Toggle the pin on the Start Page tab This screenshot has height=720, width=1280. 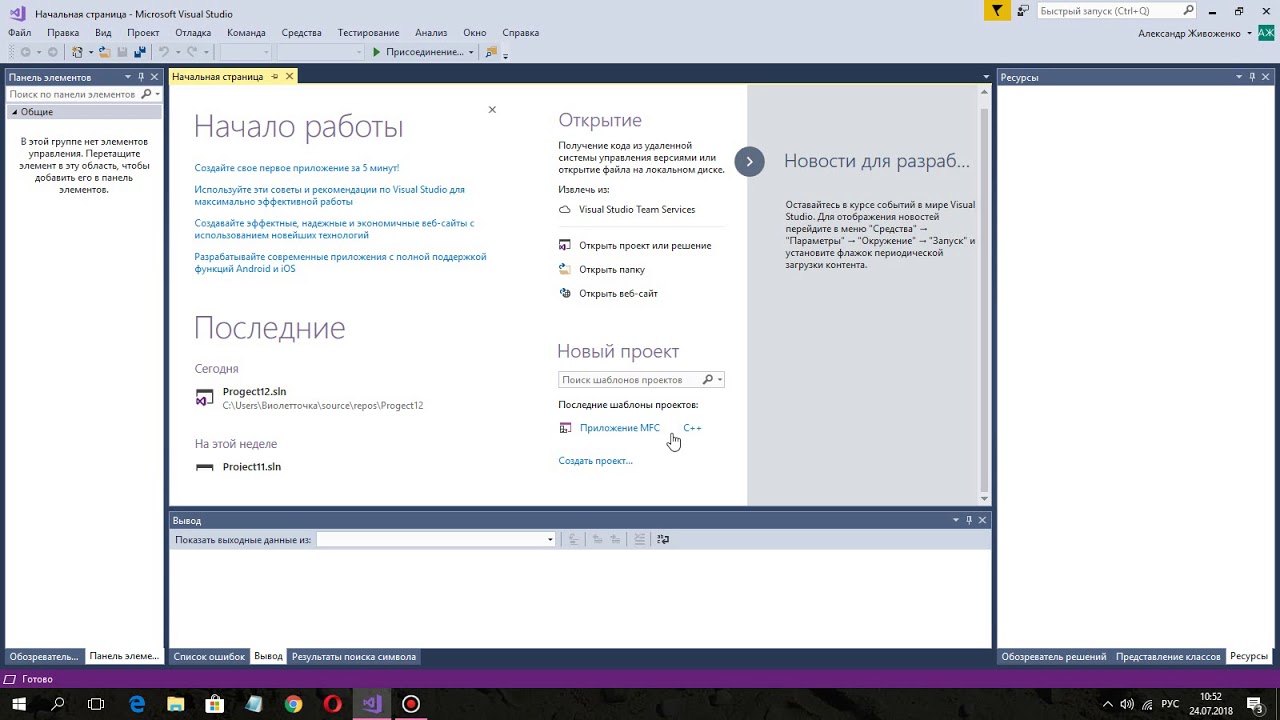pos(275,77)
